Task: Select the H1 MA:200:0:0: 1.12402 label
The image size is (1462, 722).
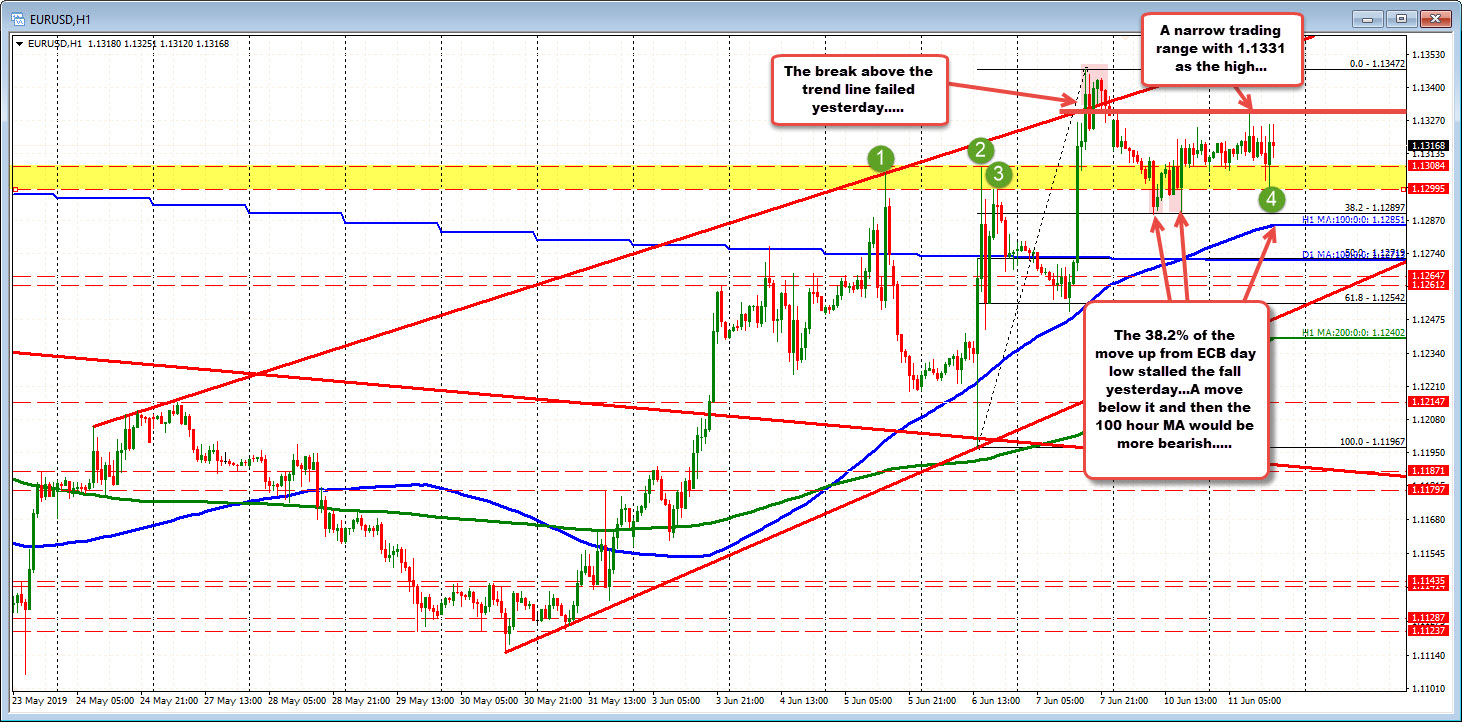Action: (x=1354, y=332)
